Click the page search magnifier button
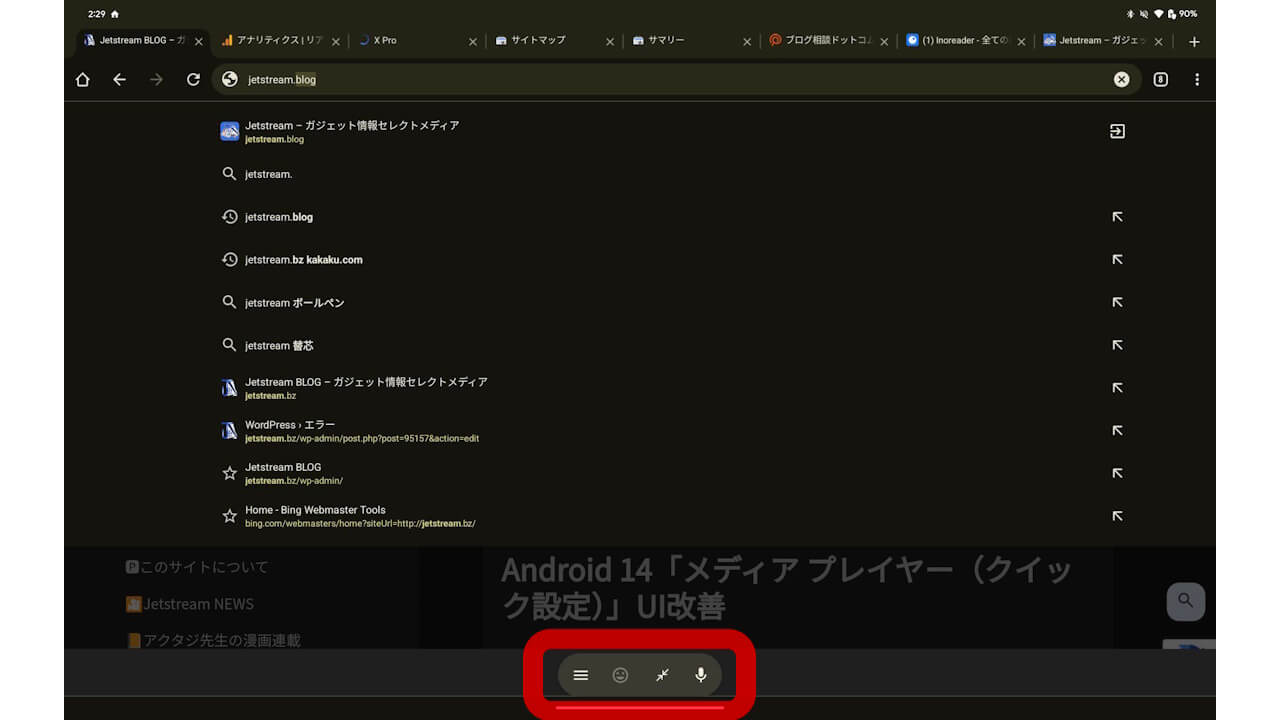Image resolution: width=1280 pixels, height=720 pixels. pos(1185,601)
